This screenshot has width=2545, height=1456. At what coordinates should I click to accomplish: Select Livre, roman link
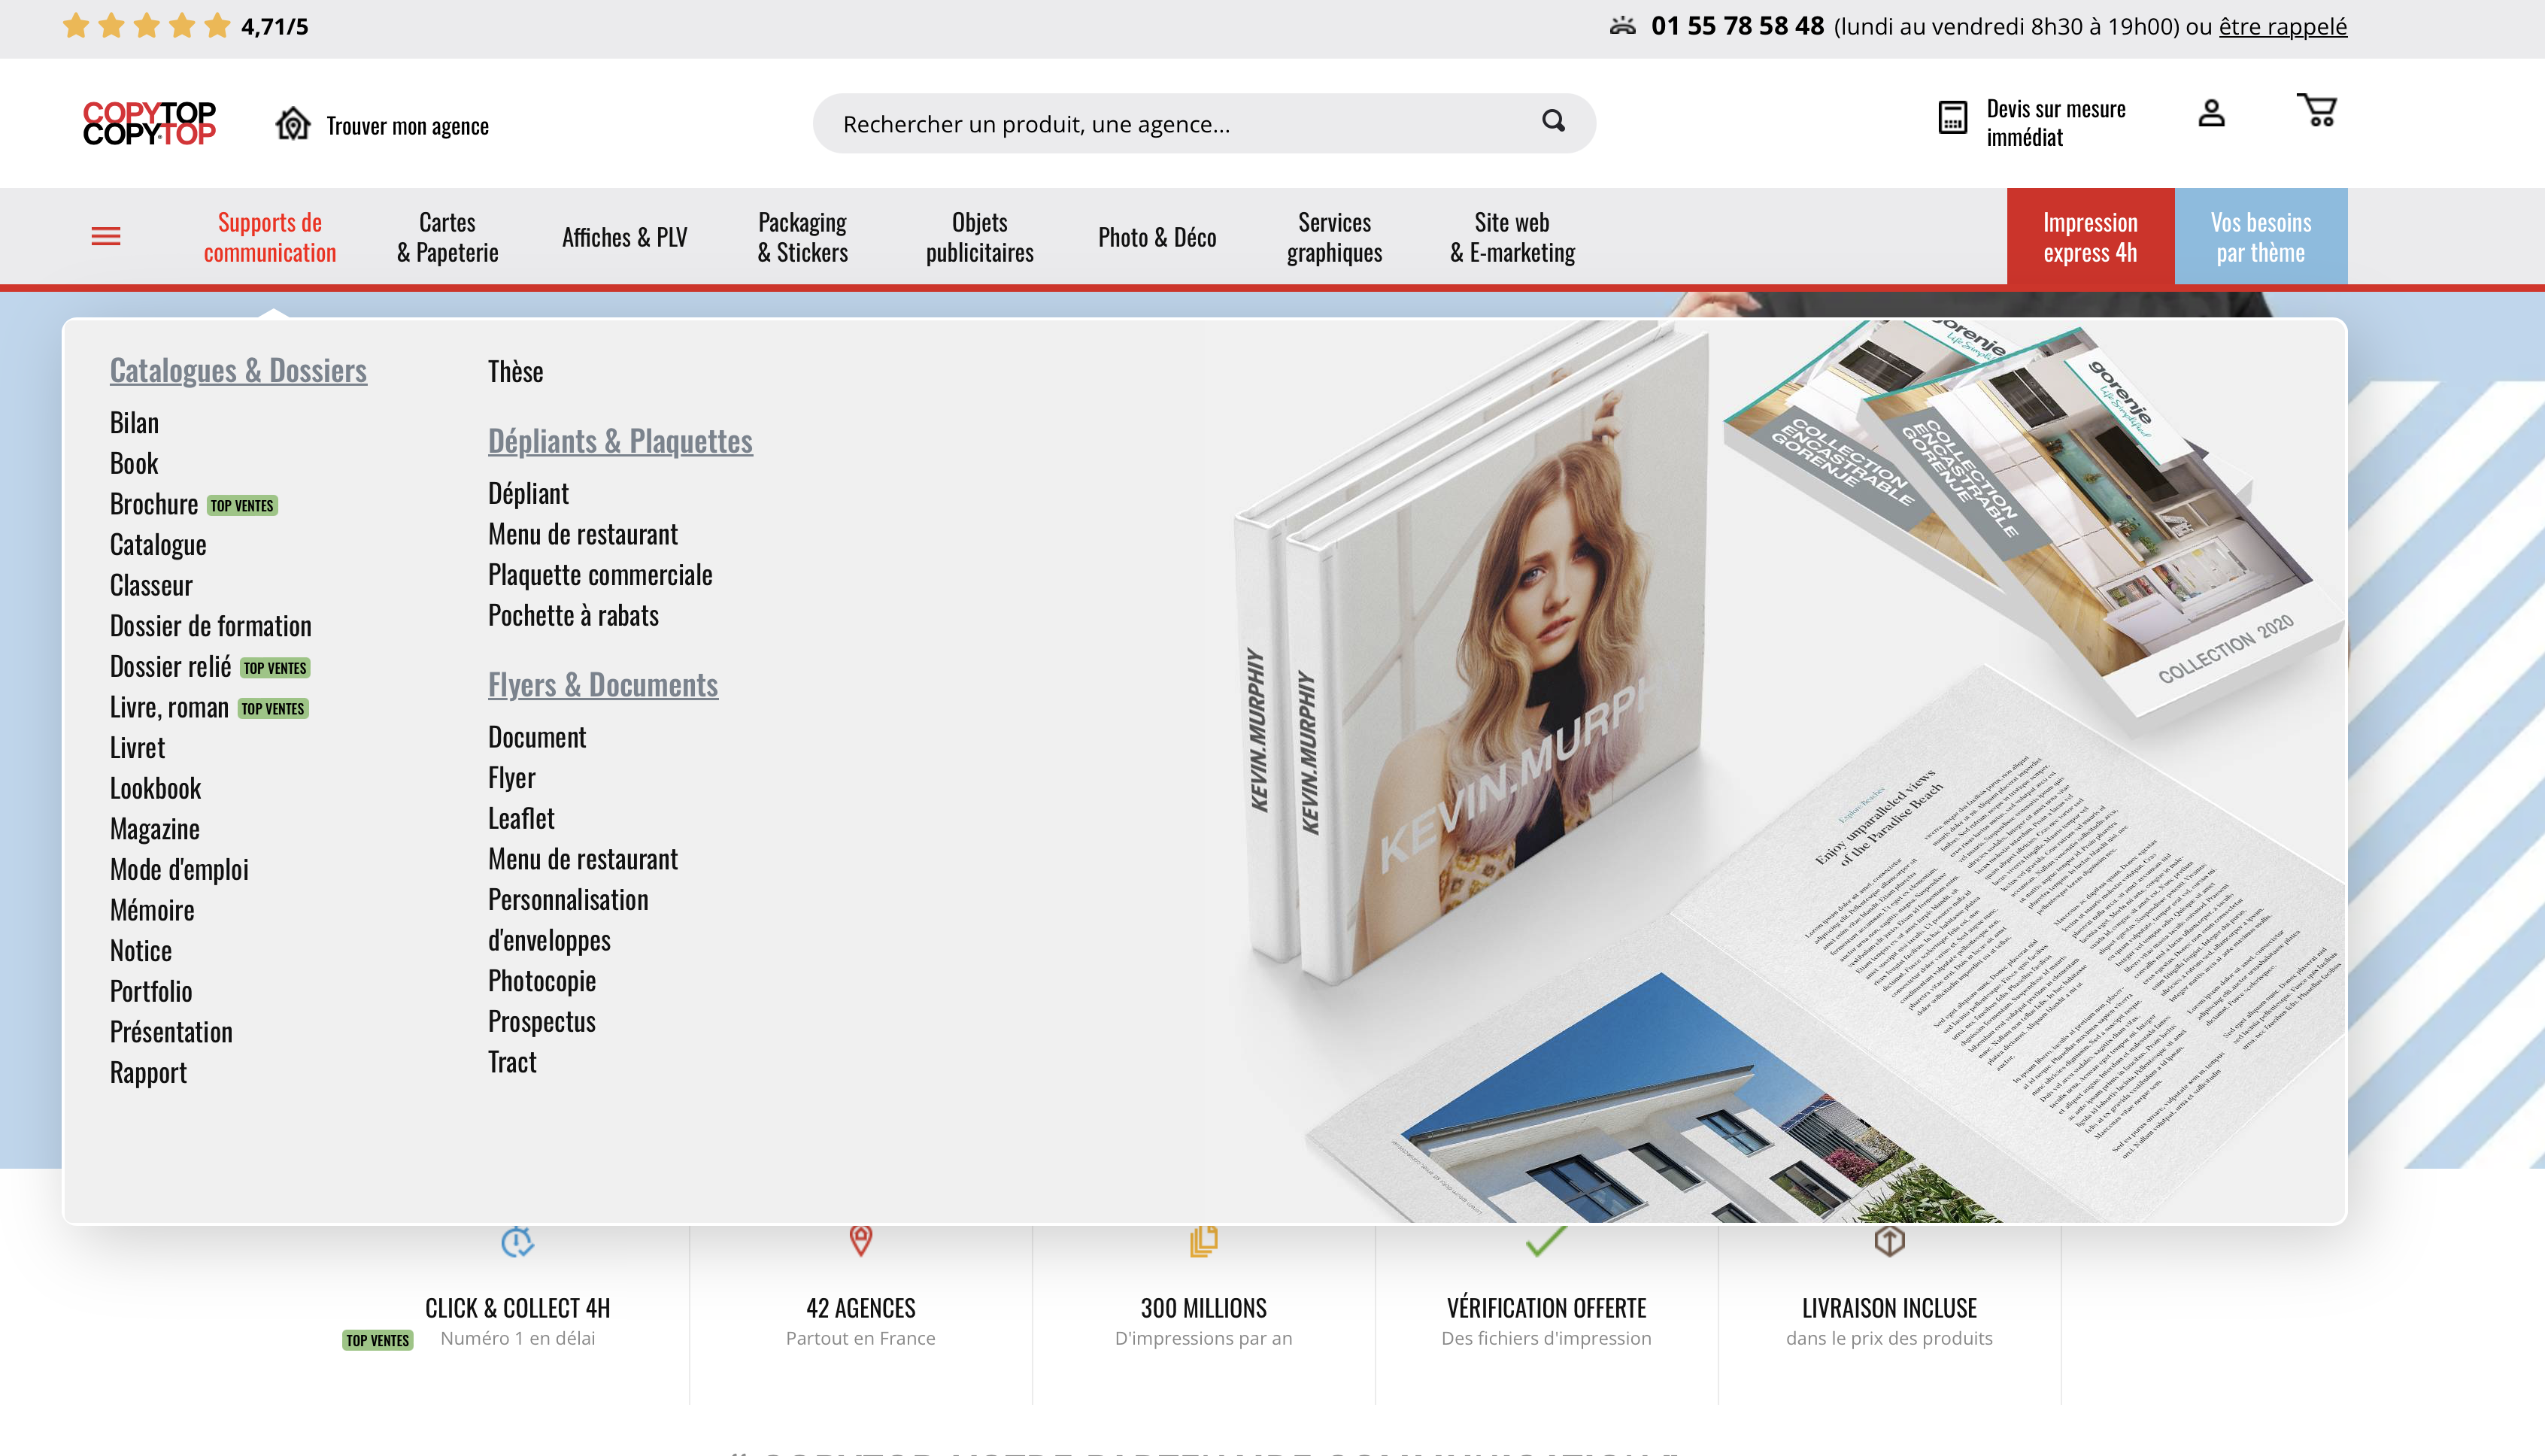pos(169,708)
